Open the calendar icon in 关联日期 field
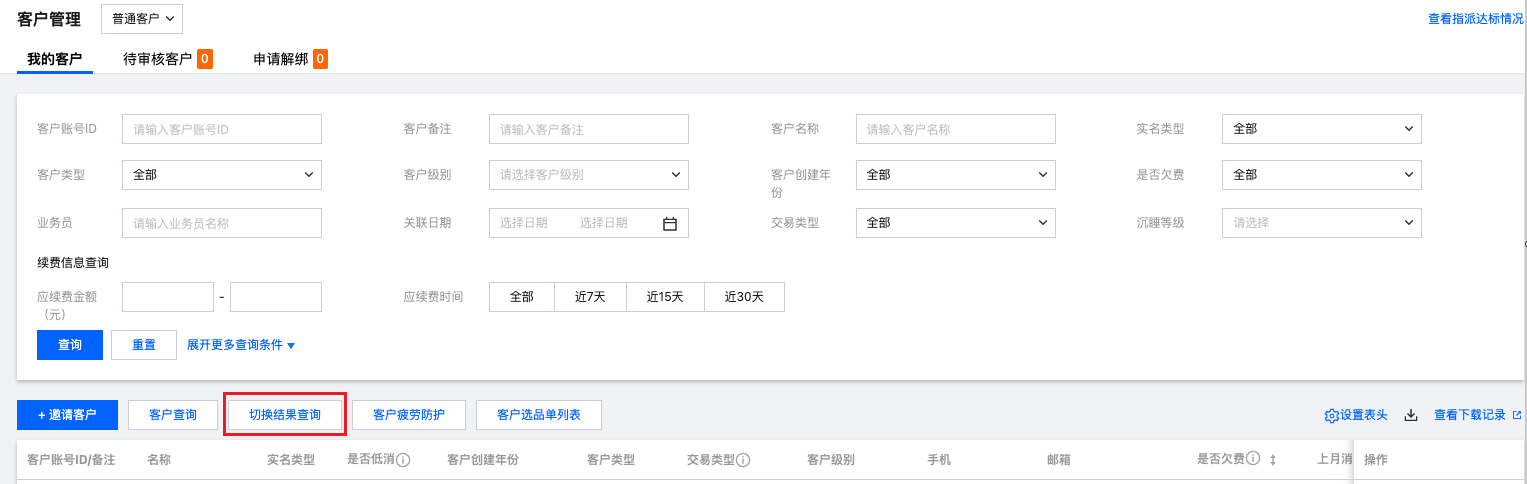Image resolution: width=1527 pixels, height=484 pixels. [670, 223]
